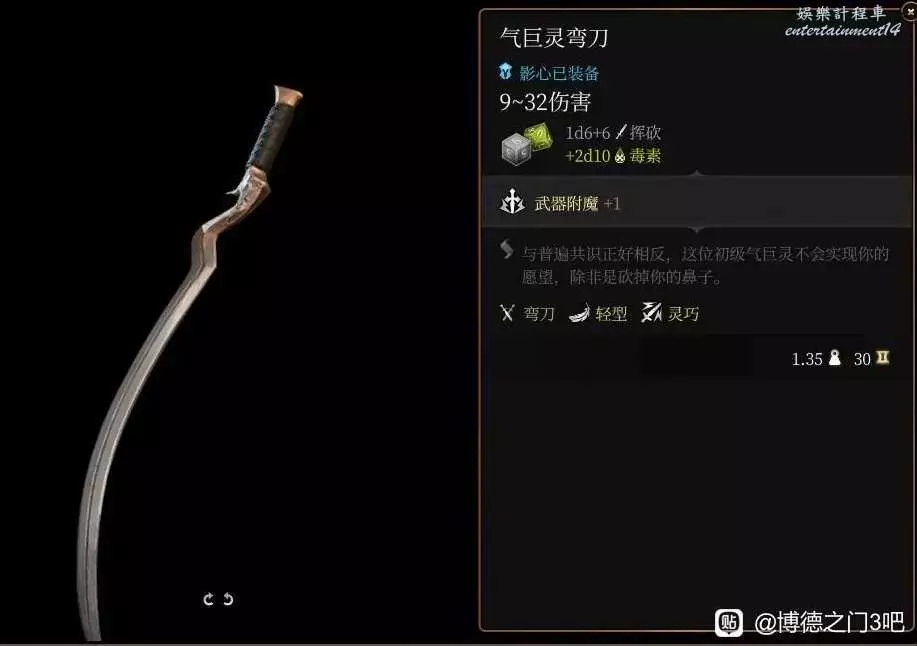Click the 弯刀 crossed swords icon

point(507,313)
